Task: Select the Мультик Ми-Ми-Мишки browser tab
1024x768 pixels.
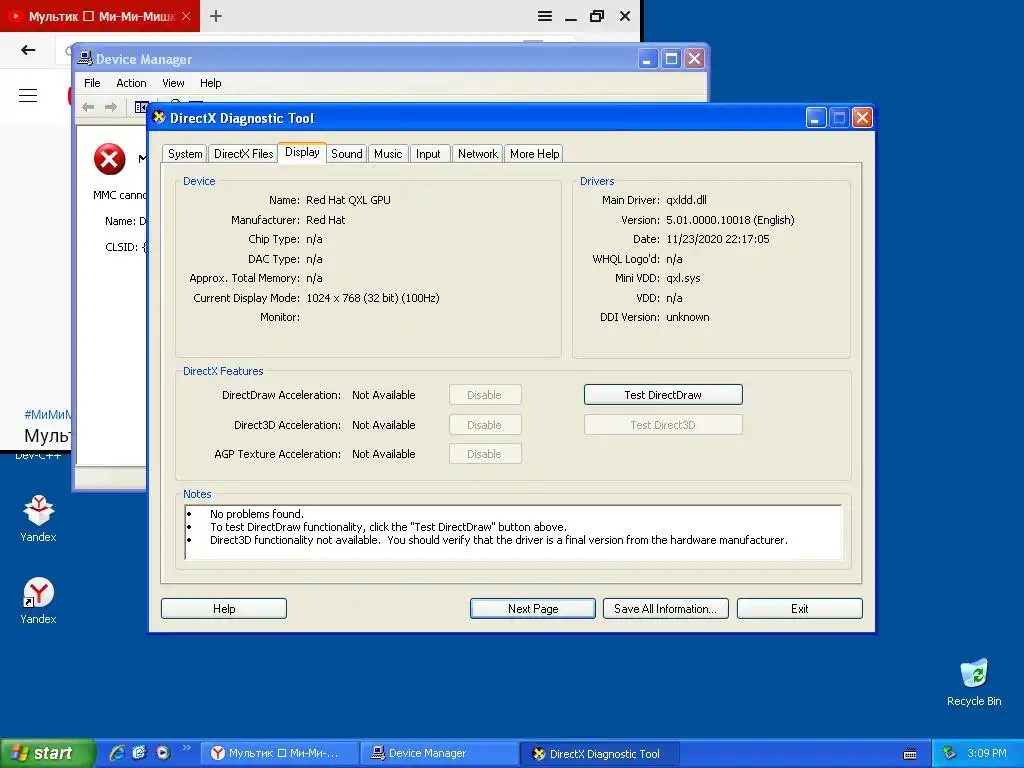Action: click(x=100, y=16)
